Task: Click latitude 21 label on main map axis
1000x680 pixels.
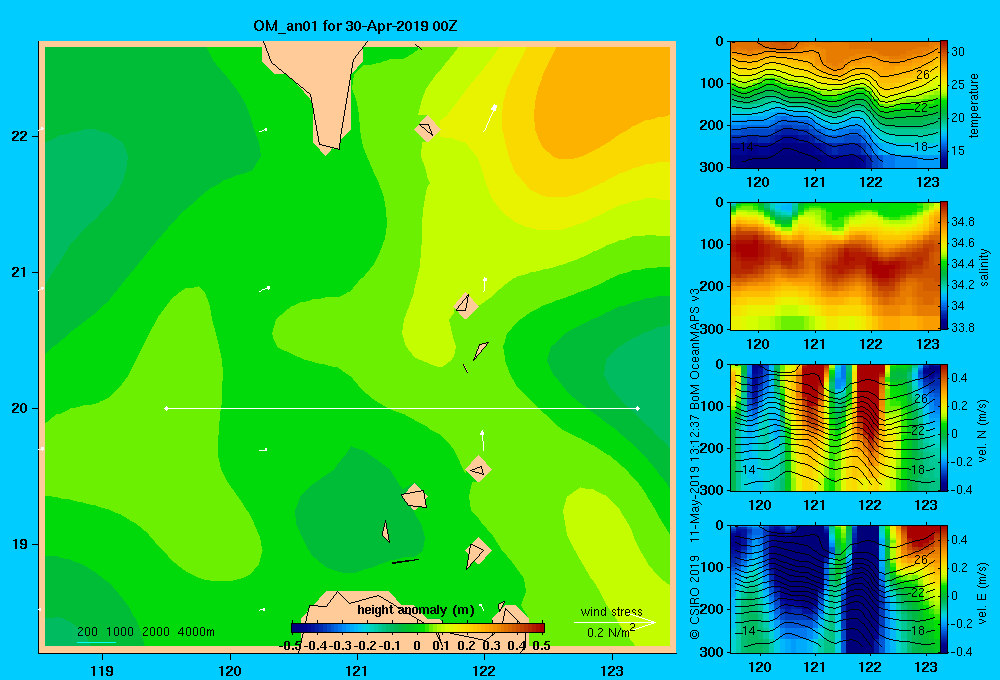Action: 20,272
